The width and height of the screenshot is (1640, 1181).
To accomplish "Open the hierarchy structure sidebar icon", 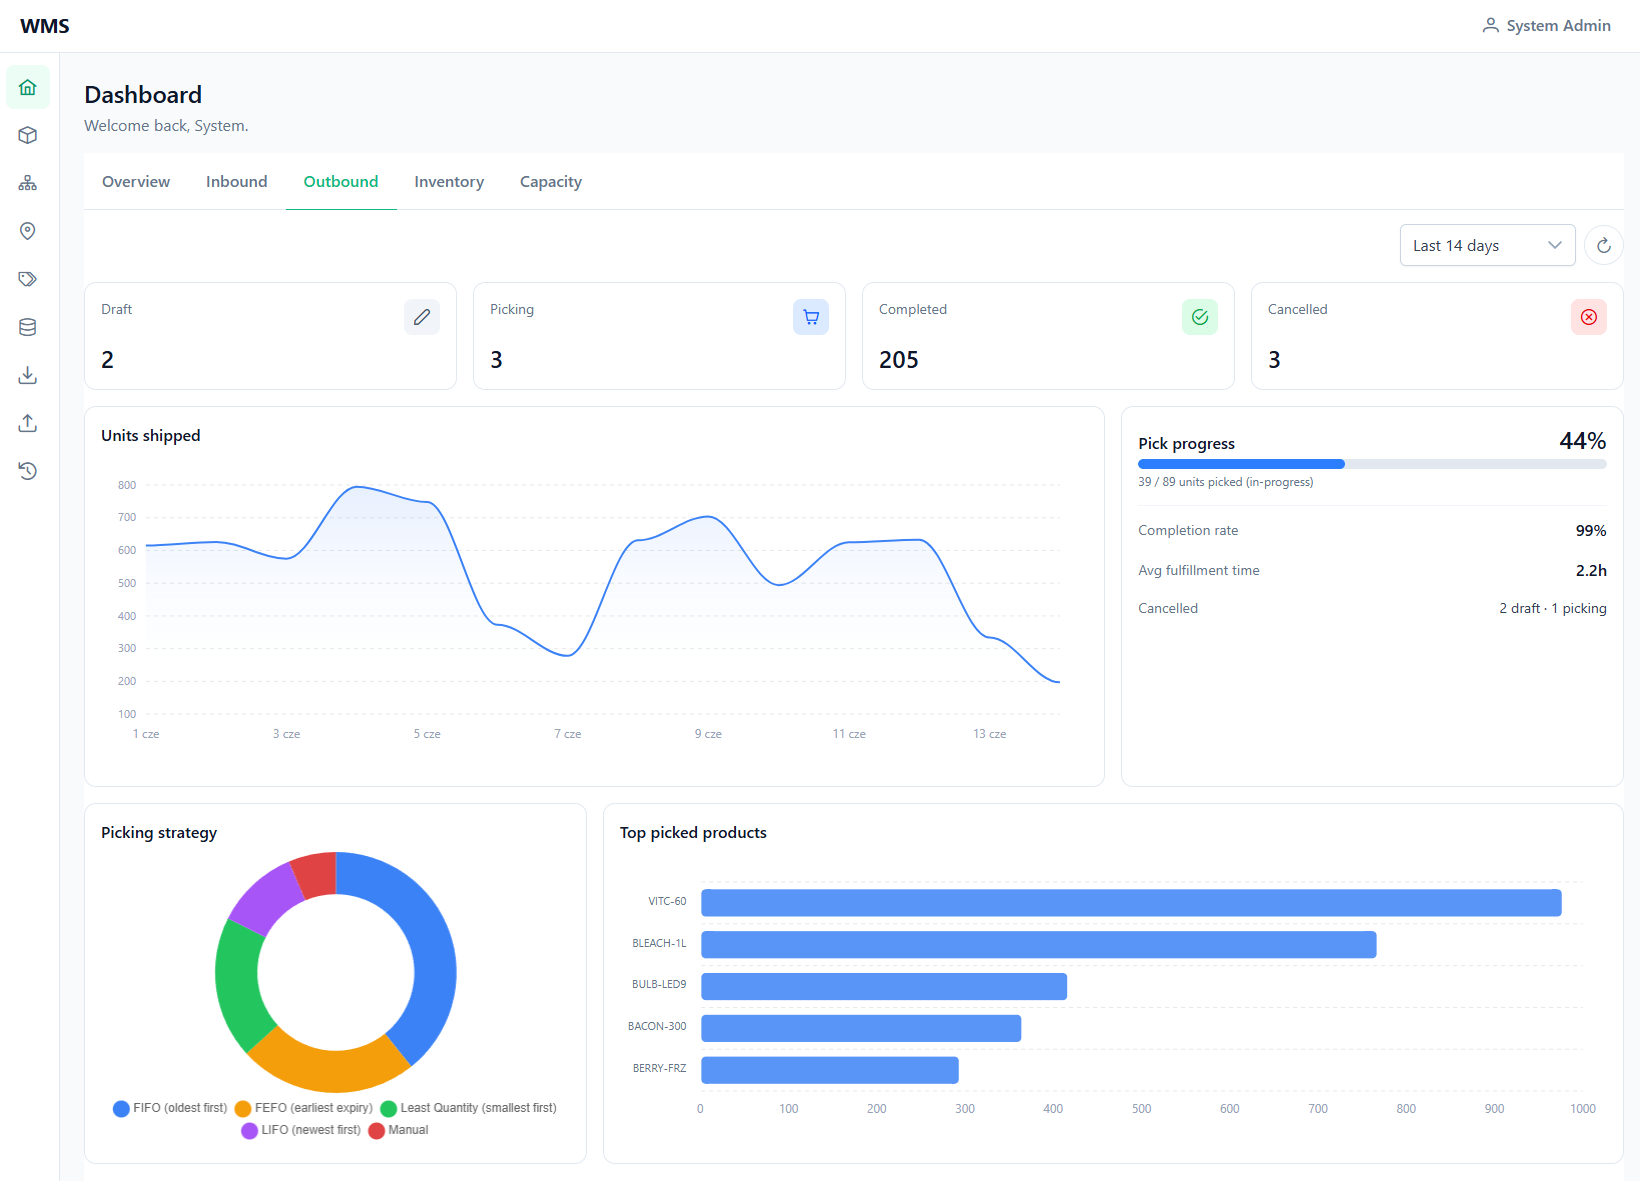I will click(x=28, y=183).
